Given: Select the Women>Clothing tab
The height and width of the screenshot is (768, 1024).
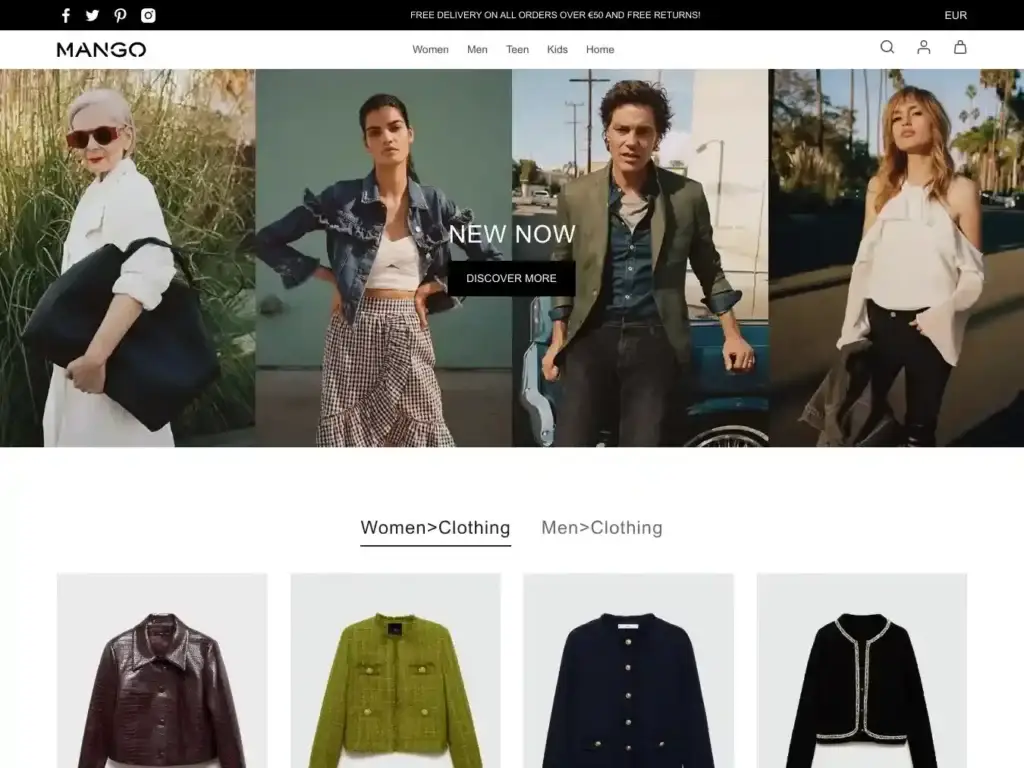Looking at the screenshot, I should [x=435, y=527].
